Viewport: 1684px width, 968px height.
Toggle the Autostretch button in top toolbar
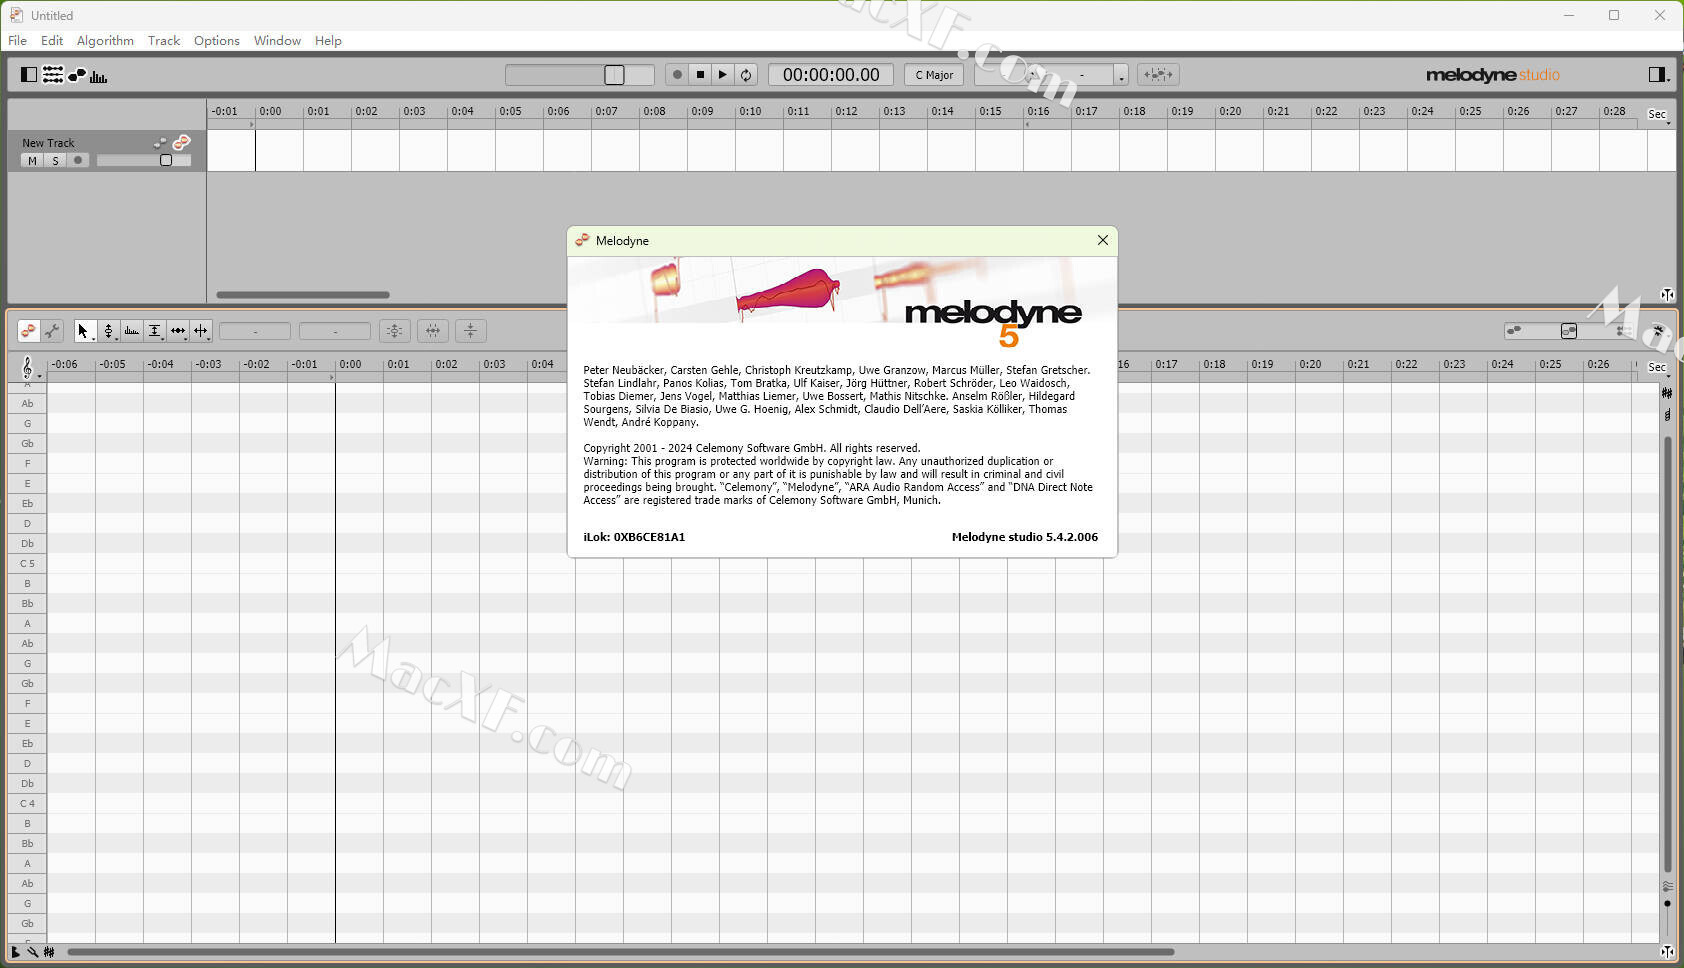click(1158, 75)
